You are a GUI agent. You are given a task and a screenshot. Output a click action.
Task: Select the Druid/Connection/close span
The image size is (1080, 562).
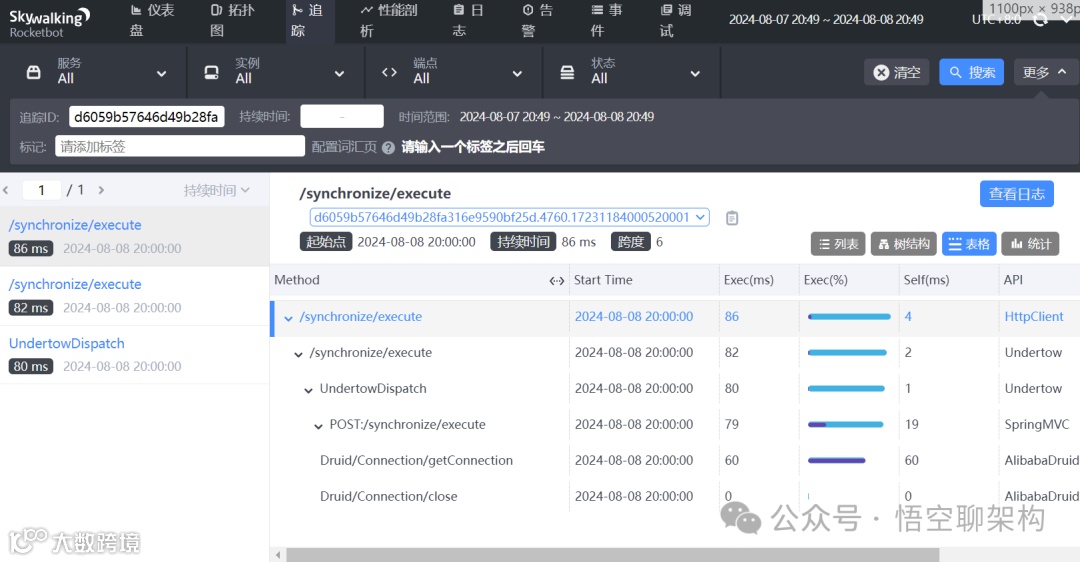click(x=388, y=496)
